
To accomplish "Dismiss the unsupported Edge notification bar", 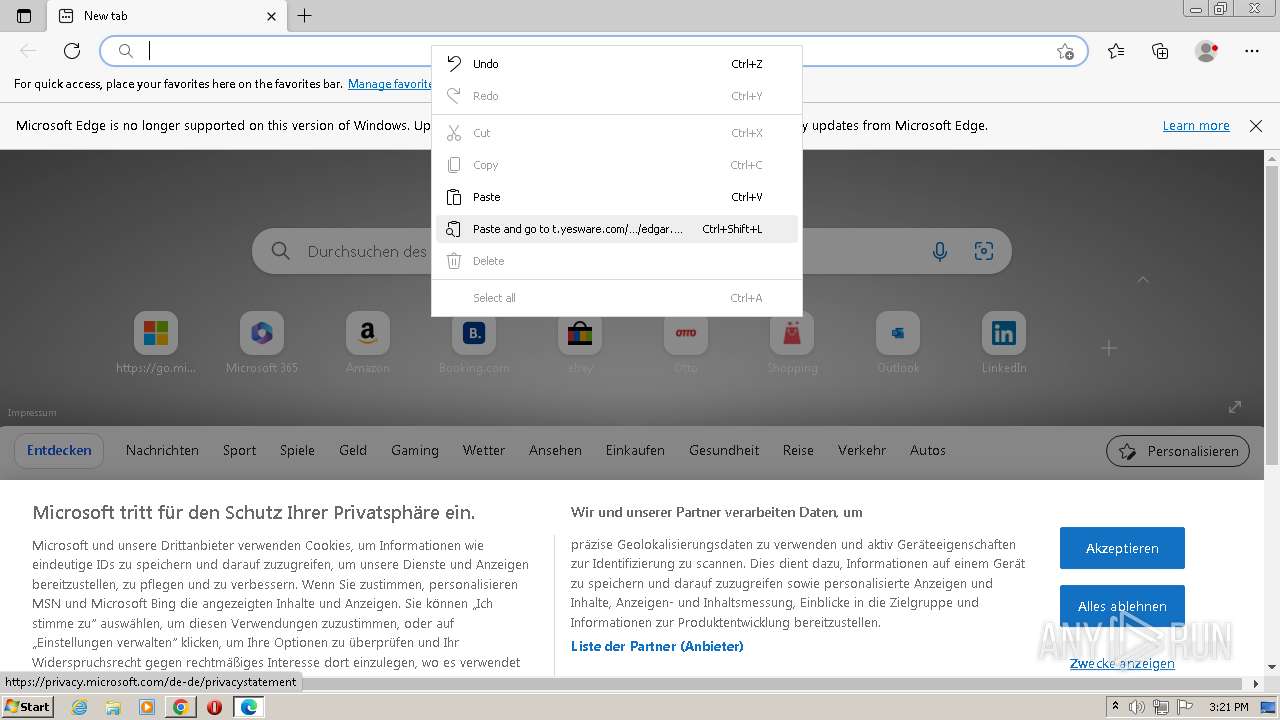I will pos(1256,126).
